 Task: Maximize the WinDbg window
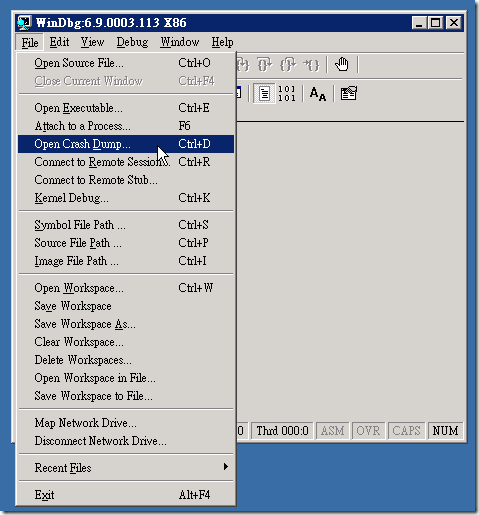[x=435, y=23]
